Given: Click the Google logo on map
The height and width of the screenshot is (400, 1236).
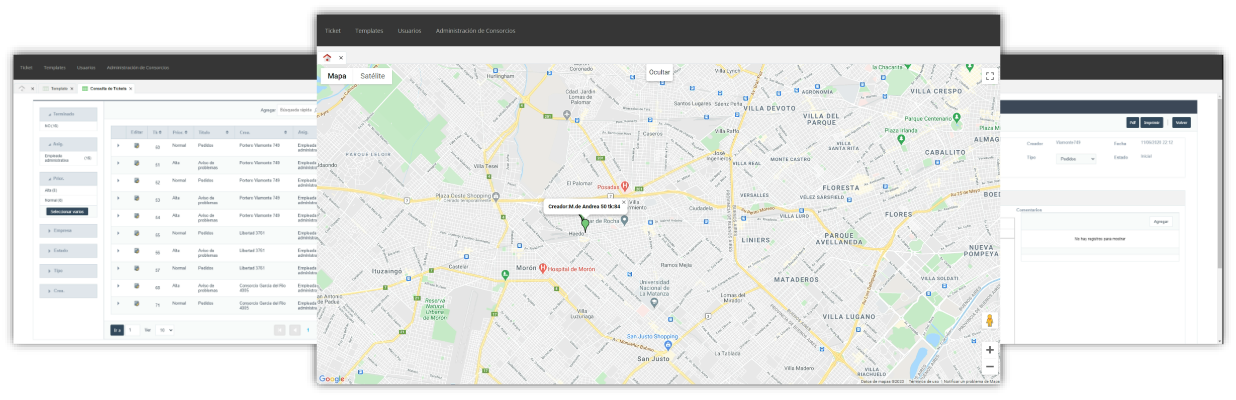Looking at the screenshot, I should 332,378.
